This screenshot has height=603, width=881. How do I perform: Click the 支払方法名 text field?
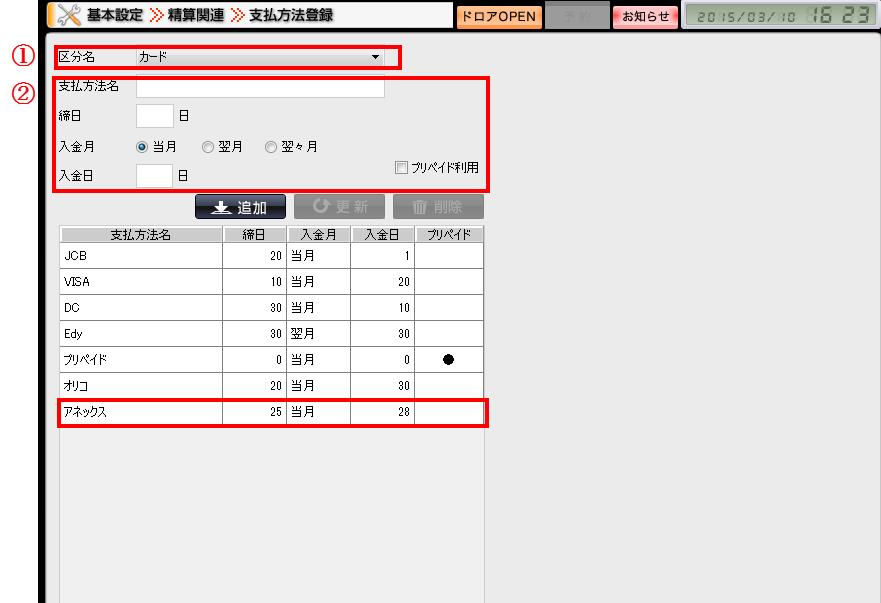(x=260, y=87)
